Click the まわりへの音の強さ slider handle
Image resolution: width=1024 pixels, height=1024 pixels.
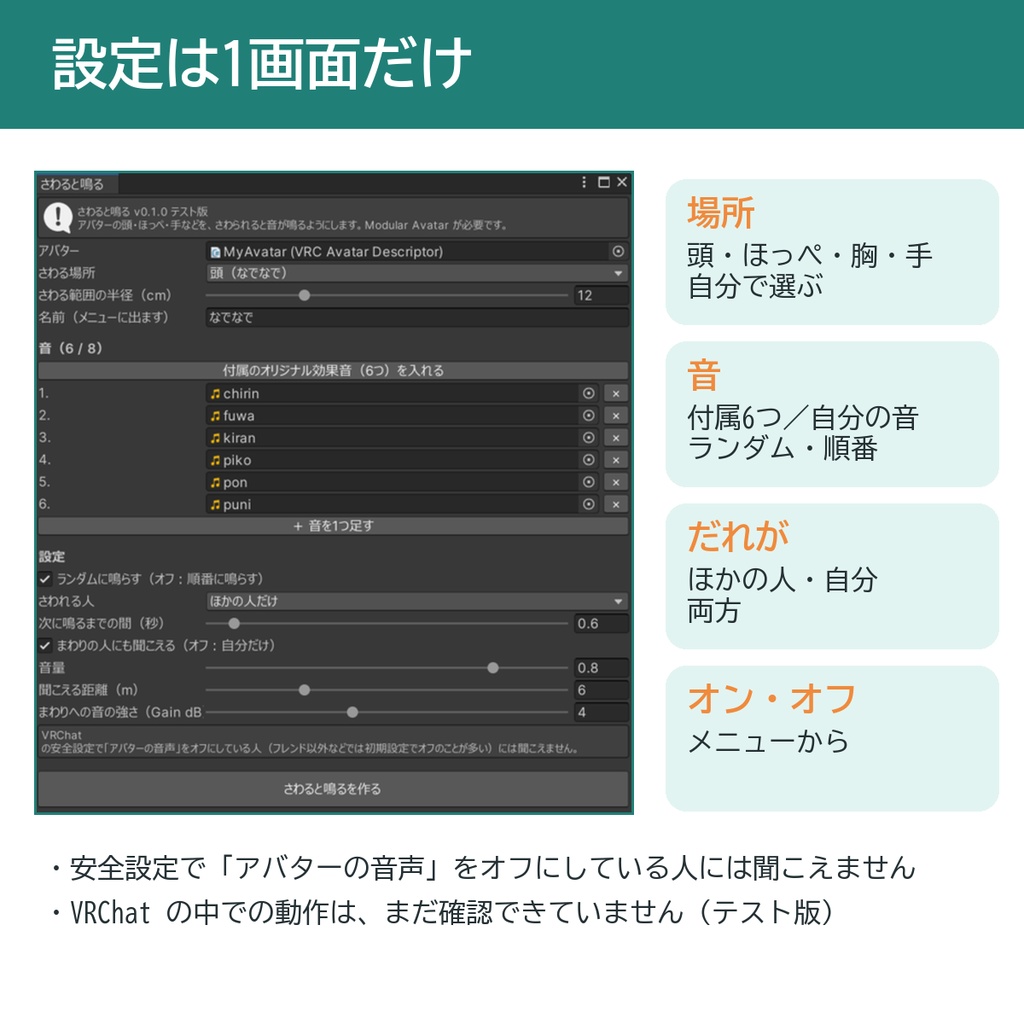pos(353,712)
